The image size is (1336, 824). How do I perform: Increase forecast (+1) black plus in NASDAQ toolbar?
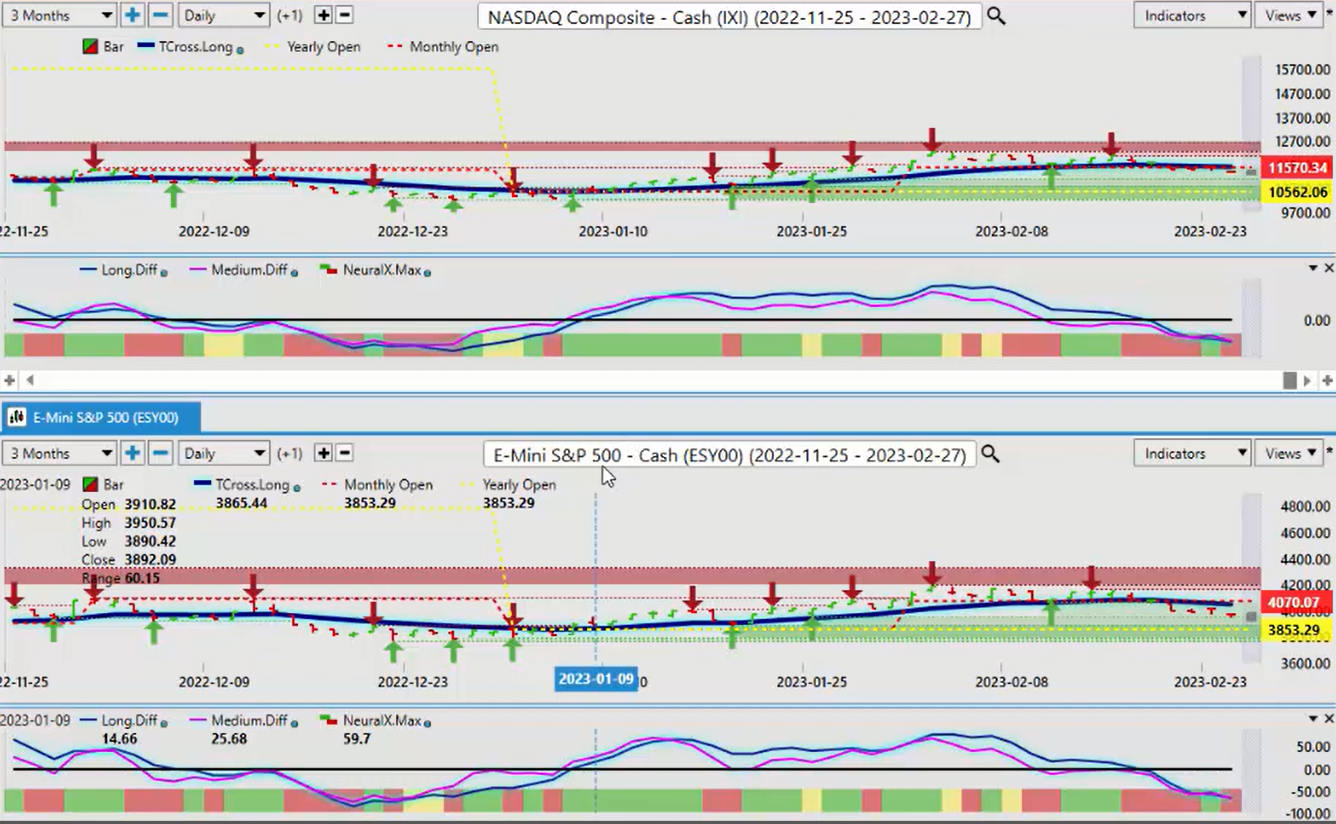tap(323, 15)
